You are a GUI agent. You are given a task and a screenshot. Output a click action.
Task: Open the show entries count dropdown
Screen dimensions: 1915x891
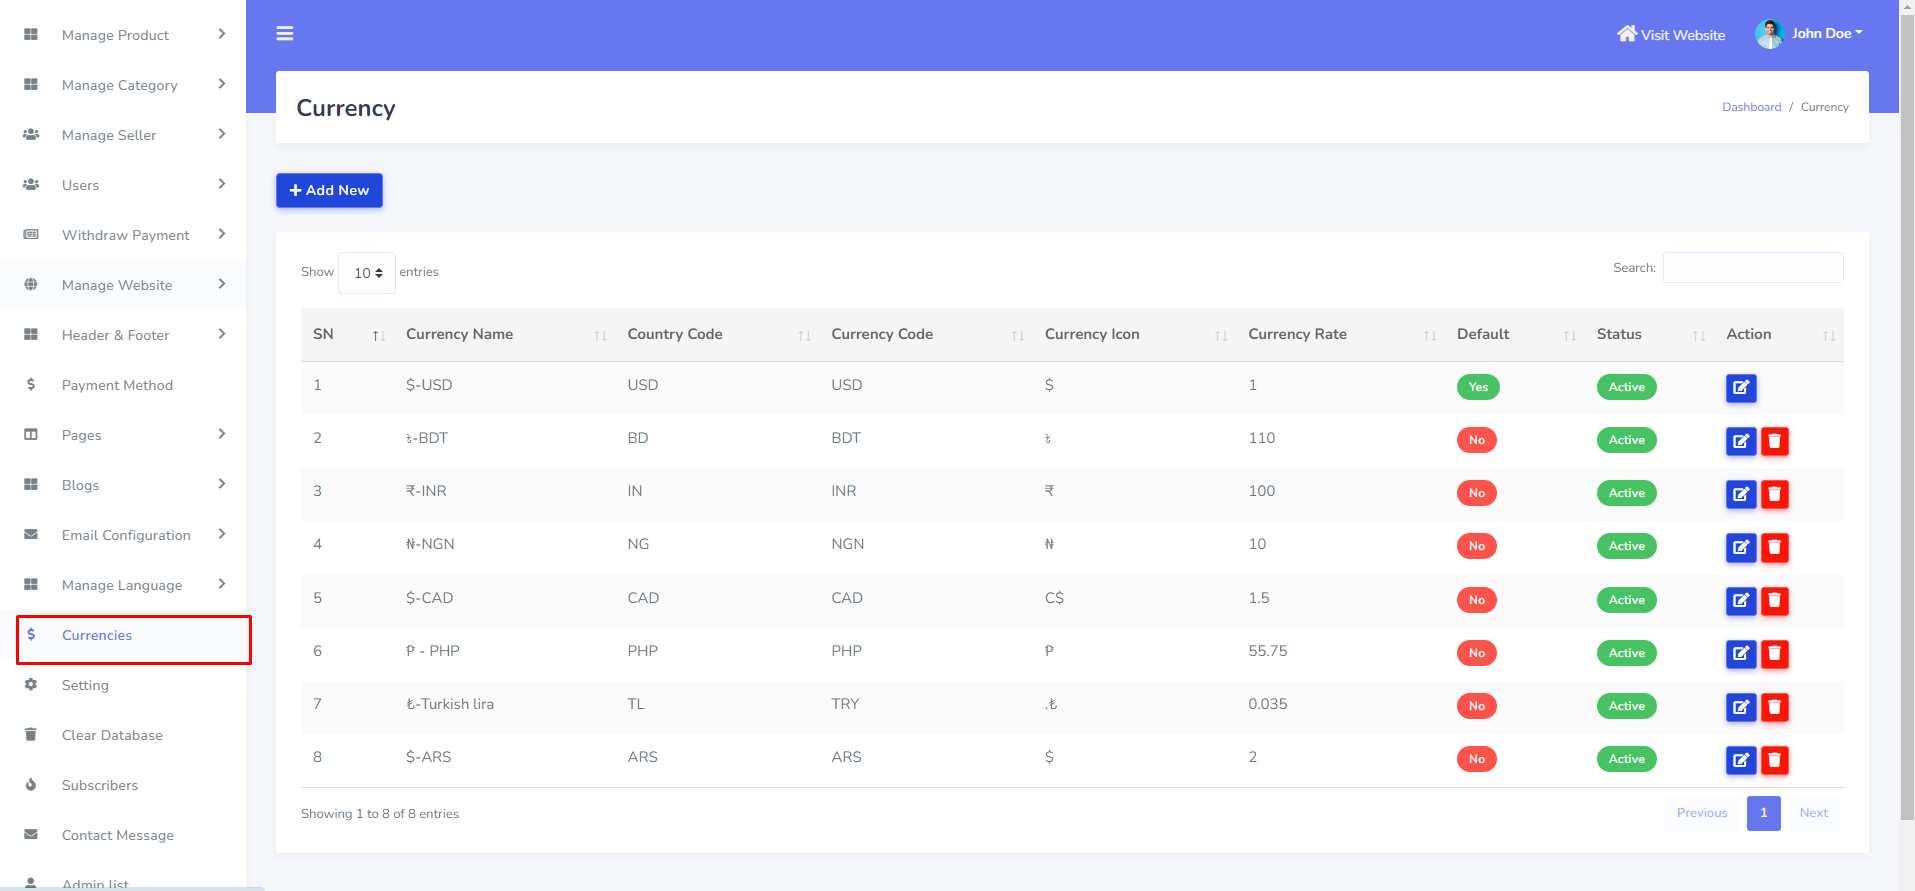[x=367, y=273]
